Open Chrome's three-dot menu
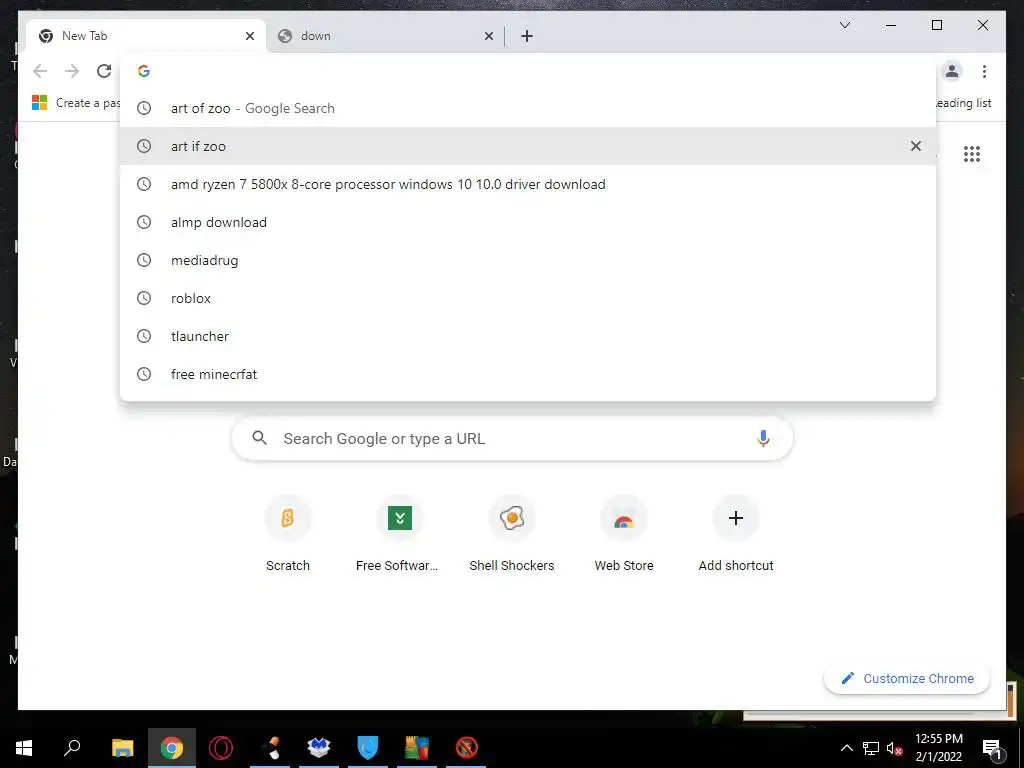Screen dimensions: 1024x768 coord(984,71)
